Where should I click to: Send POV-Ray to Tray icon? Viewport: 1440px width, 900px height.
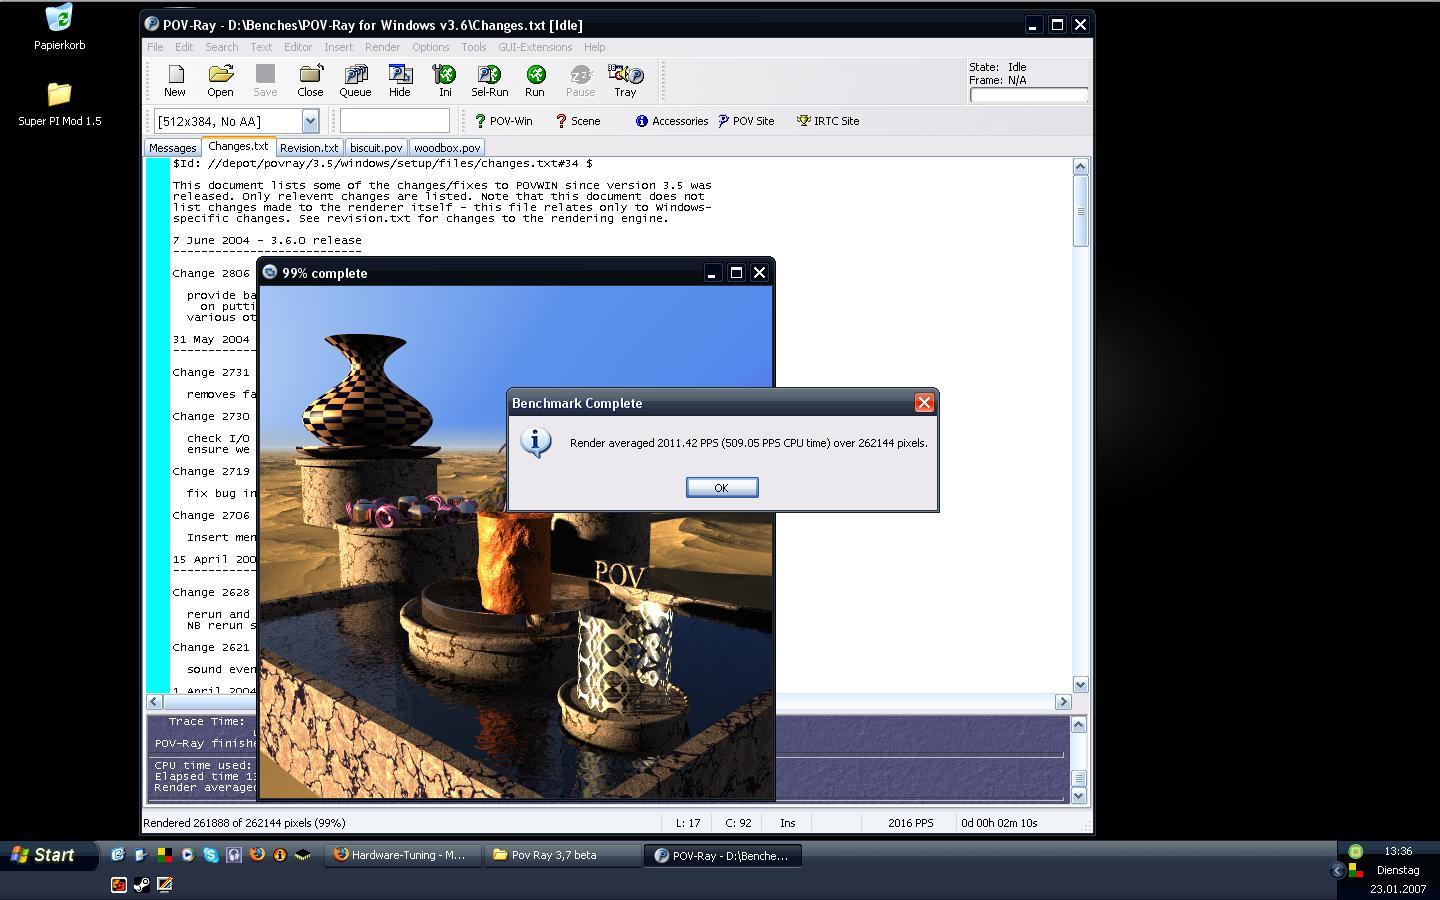click(625, 80)
